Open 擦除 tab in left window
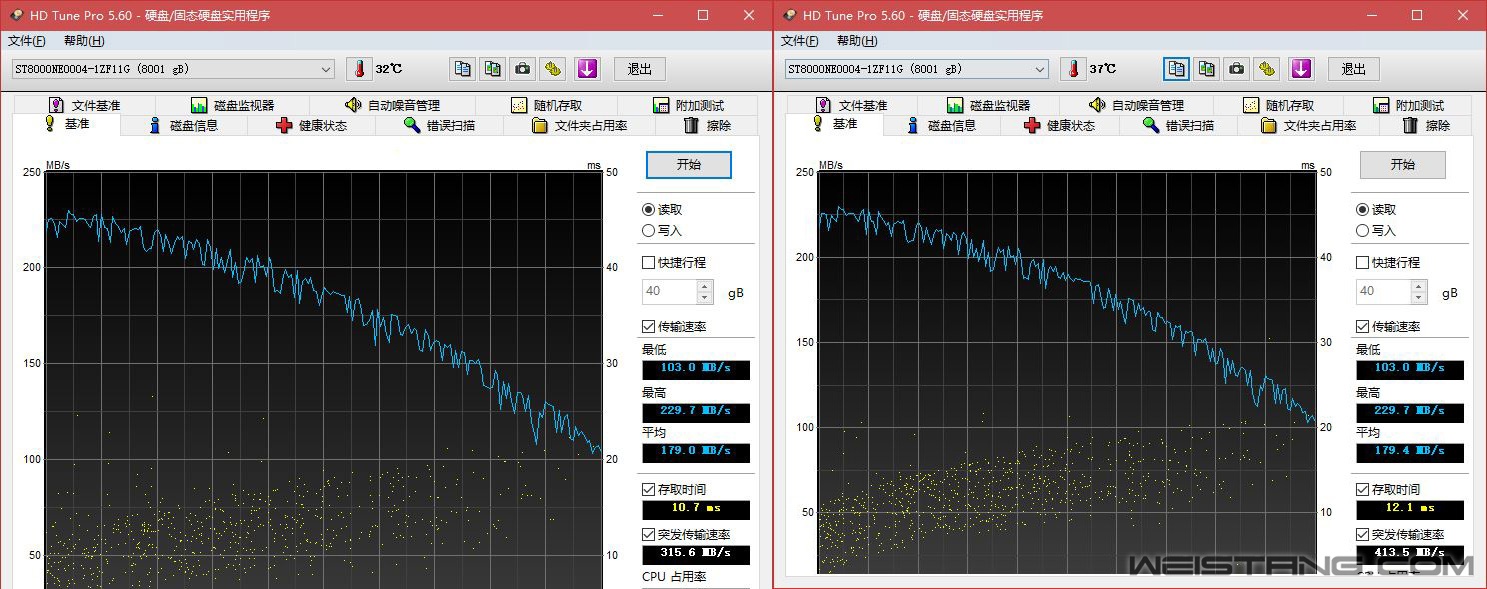This screenshot has height=589, width=1487. (x=707, y=125)
